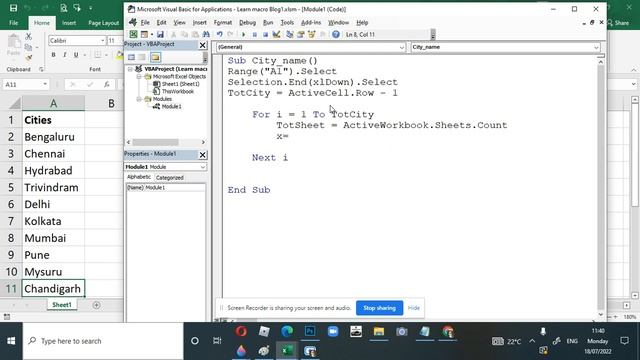
Task: Open the Tools menu
Action: pos(287,22)
